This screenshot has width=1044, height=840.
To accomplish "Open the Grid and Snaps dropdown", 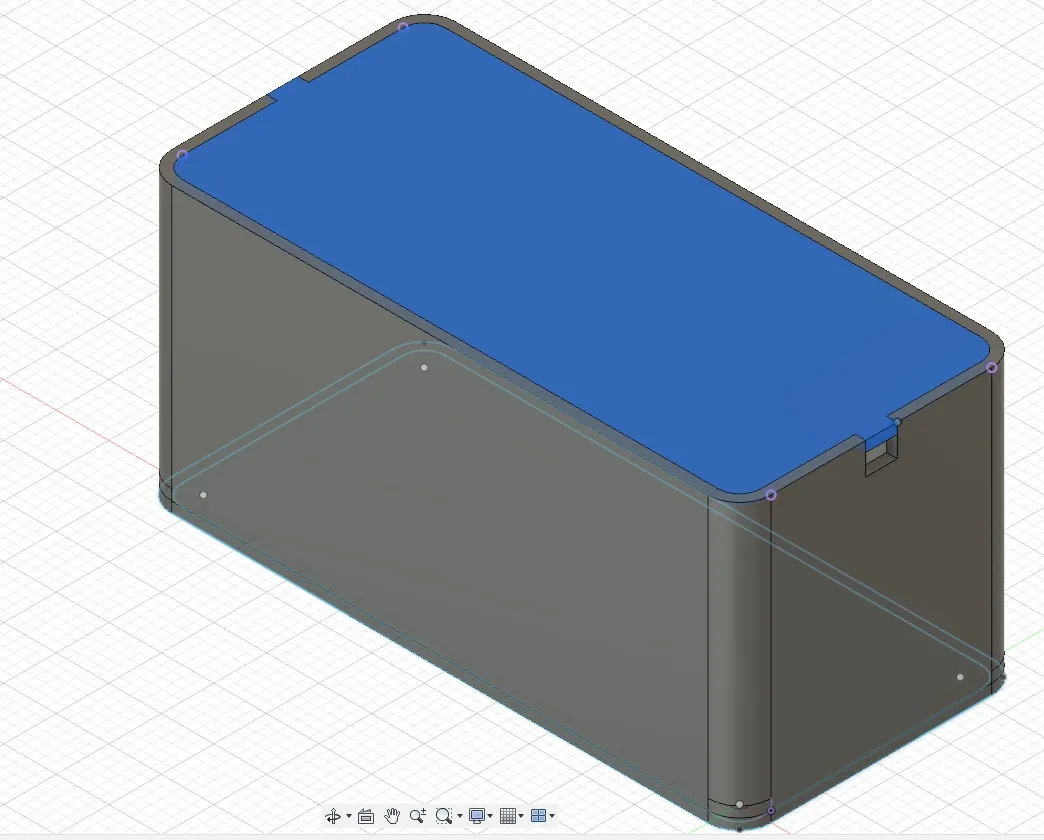I will (x=521, y=816).
